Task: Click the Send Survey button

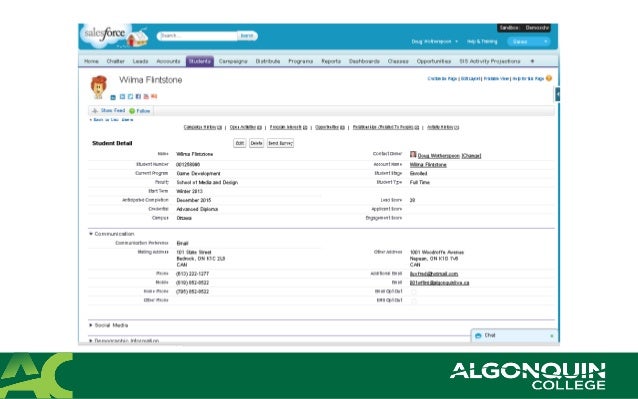Action: 280,143
